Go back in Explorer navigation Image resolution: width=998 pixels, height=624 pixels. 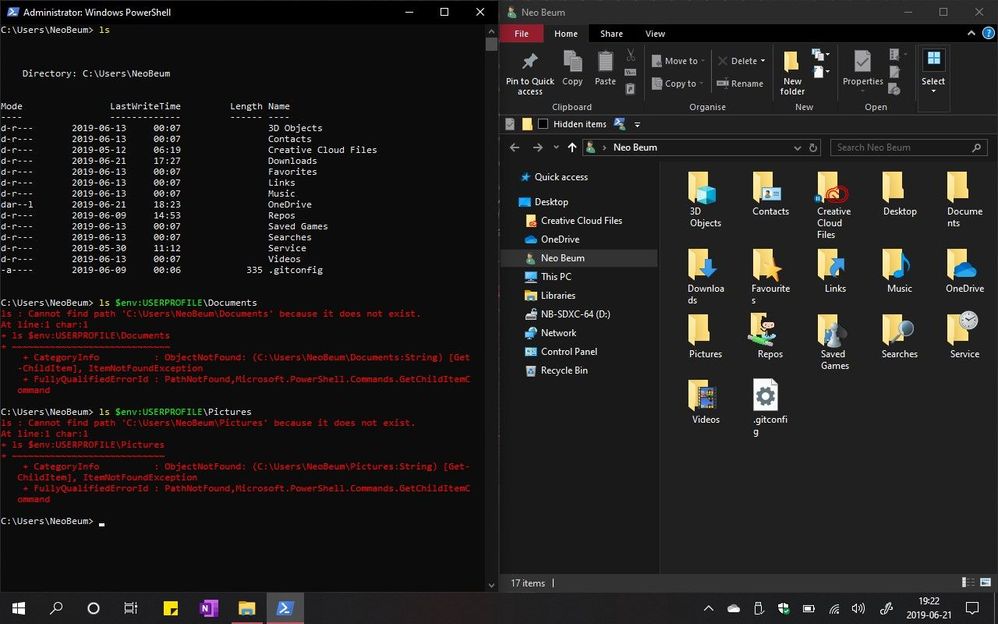click(x=514, y=148)
